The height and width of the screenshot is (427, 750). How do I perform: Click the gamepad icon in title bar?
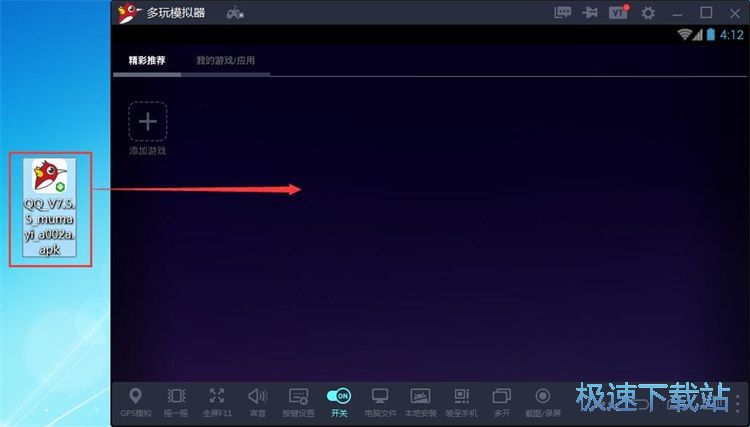(235, 12)
